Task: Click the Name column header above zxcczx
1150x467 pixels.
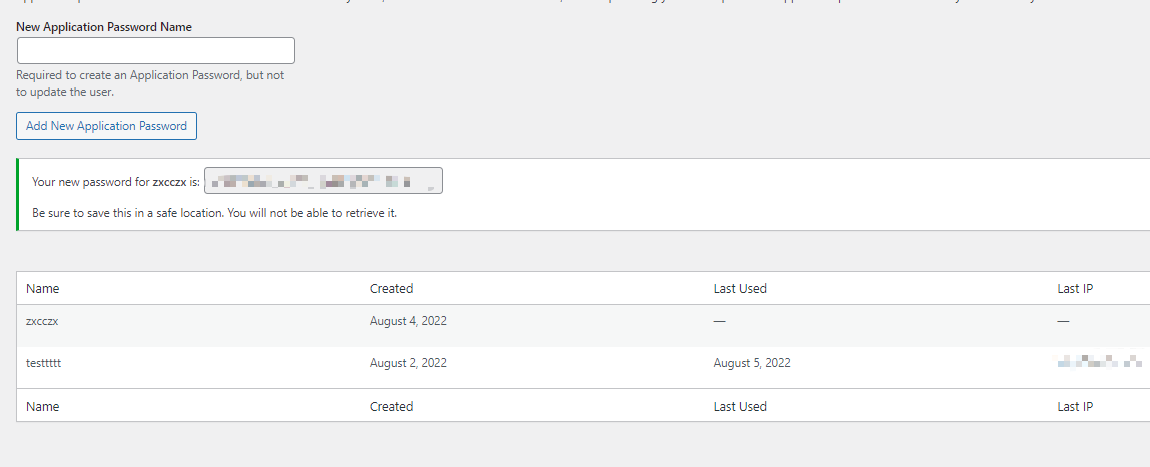Action: pyautogui.click(x=43, y=289)
